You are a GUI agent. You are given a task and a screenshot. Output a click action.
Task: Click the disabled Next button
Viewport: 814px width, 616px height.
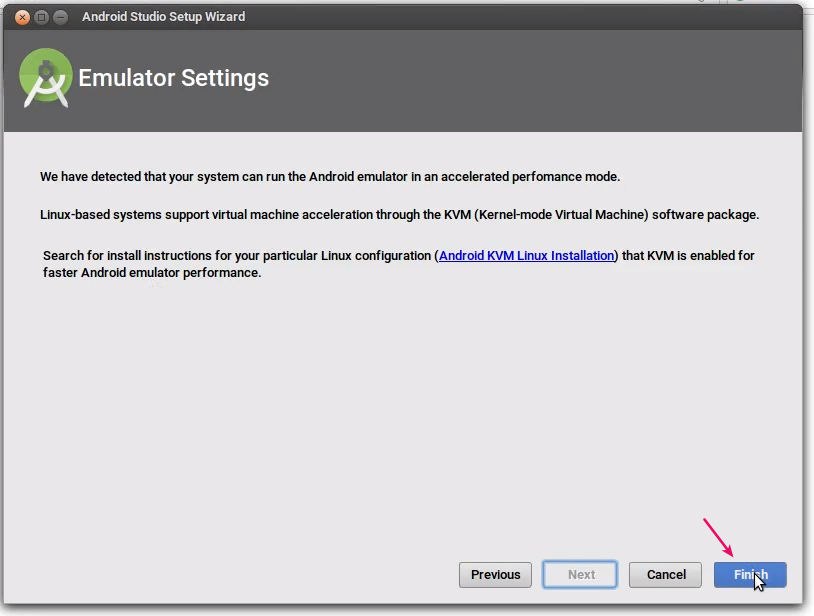click(x=580, y=574)
